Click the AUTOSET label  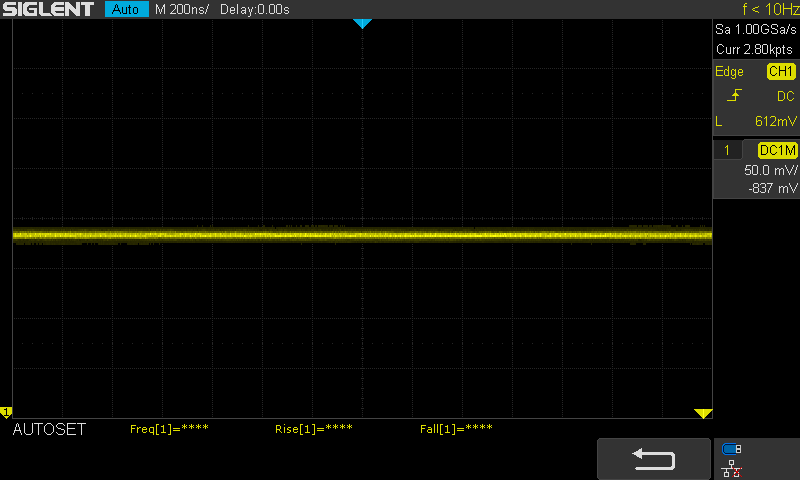tap(49, 429)
